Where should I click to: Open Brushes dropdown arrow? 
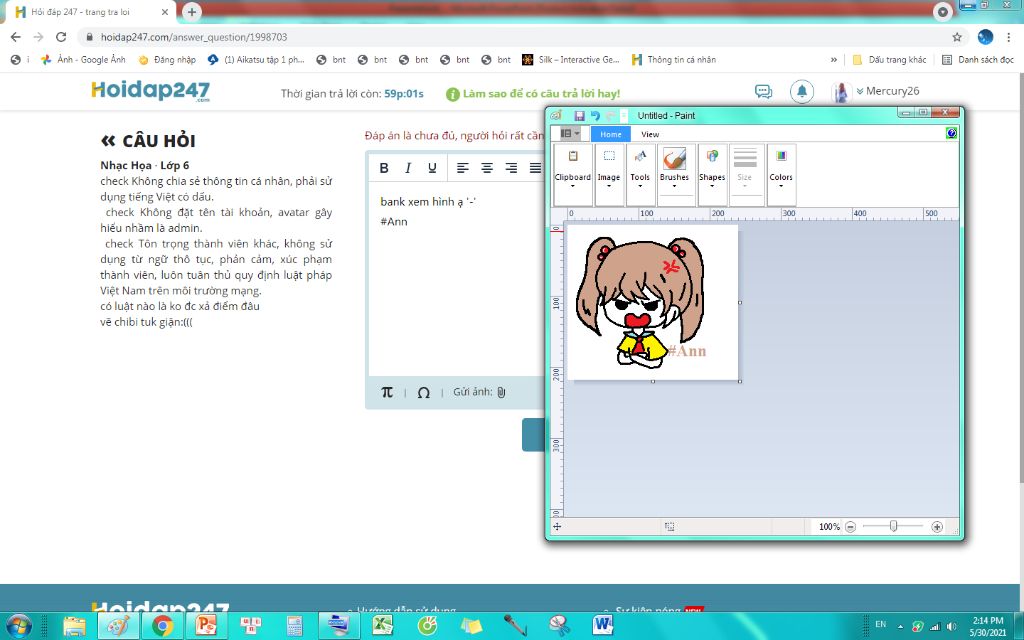[x=675, y=185]
